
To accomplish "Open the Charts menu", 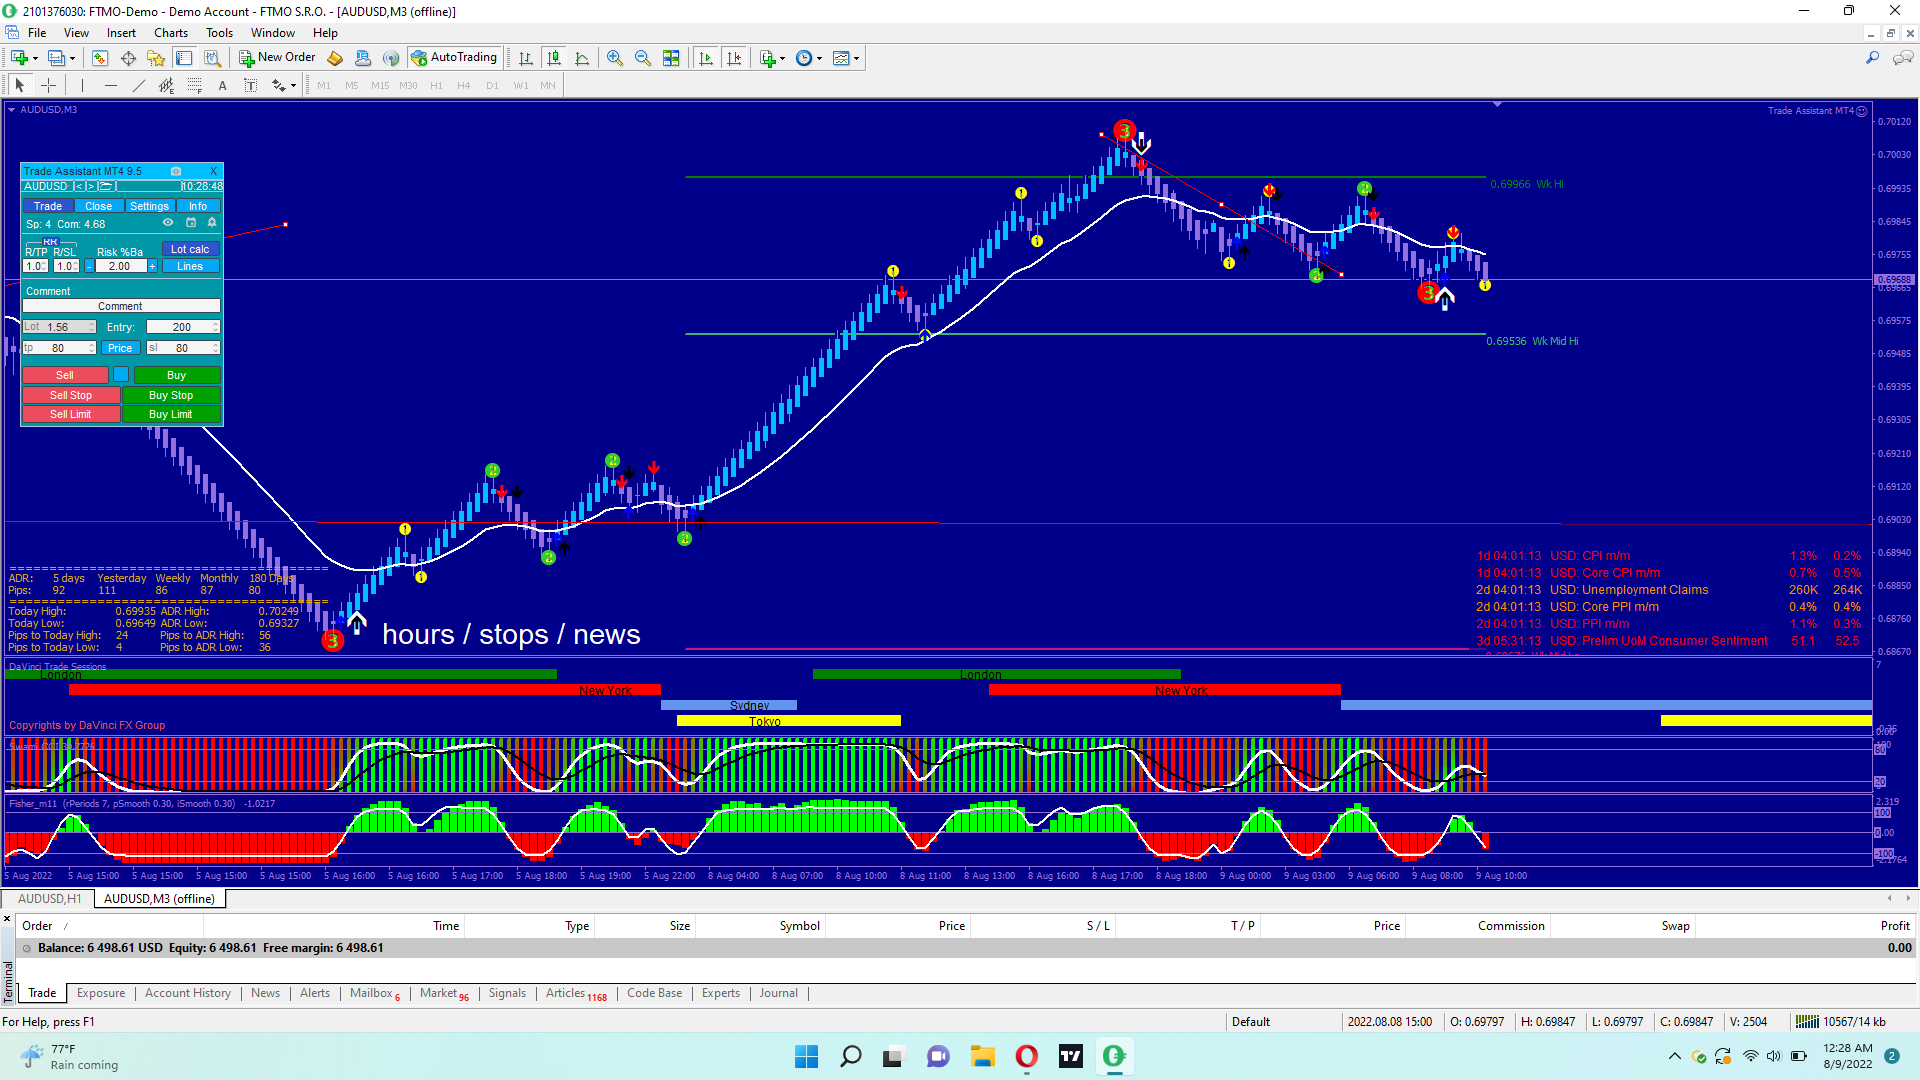I will coord(171,33).
